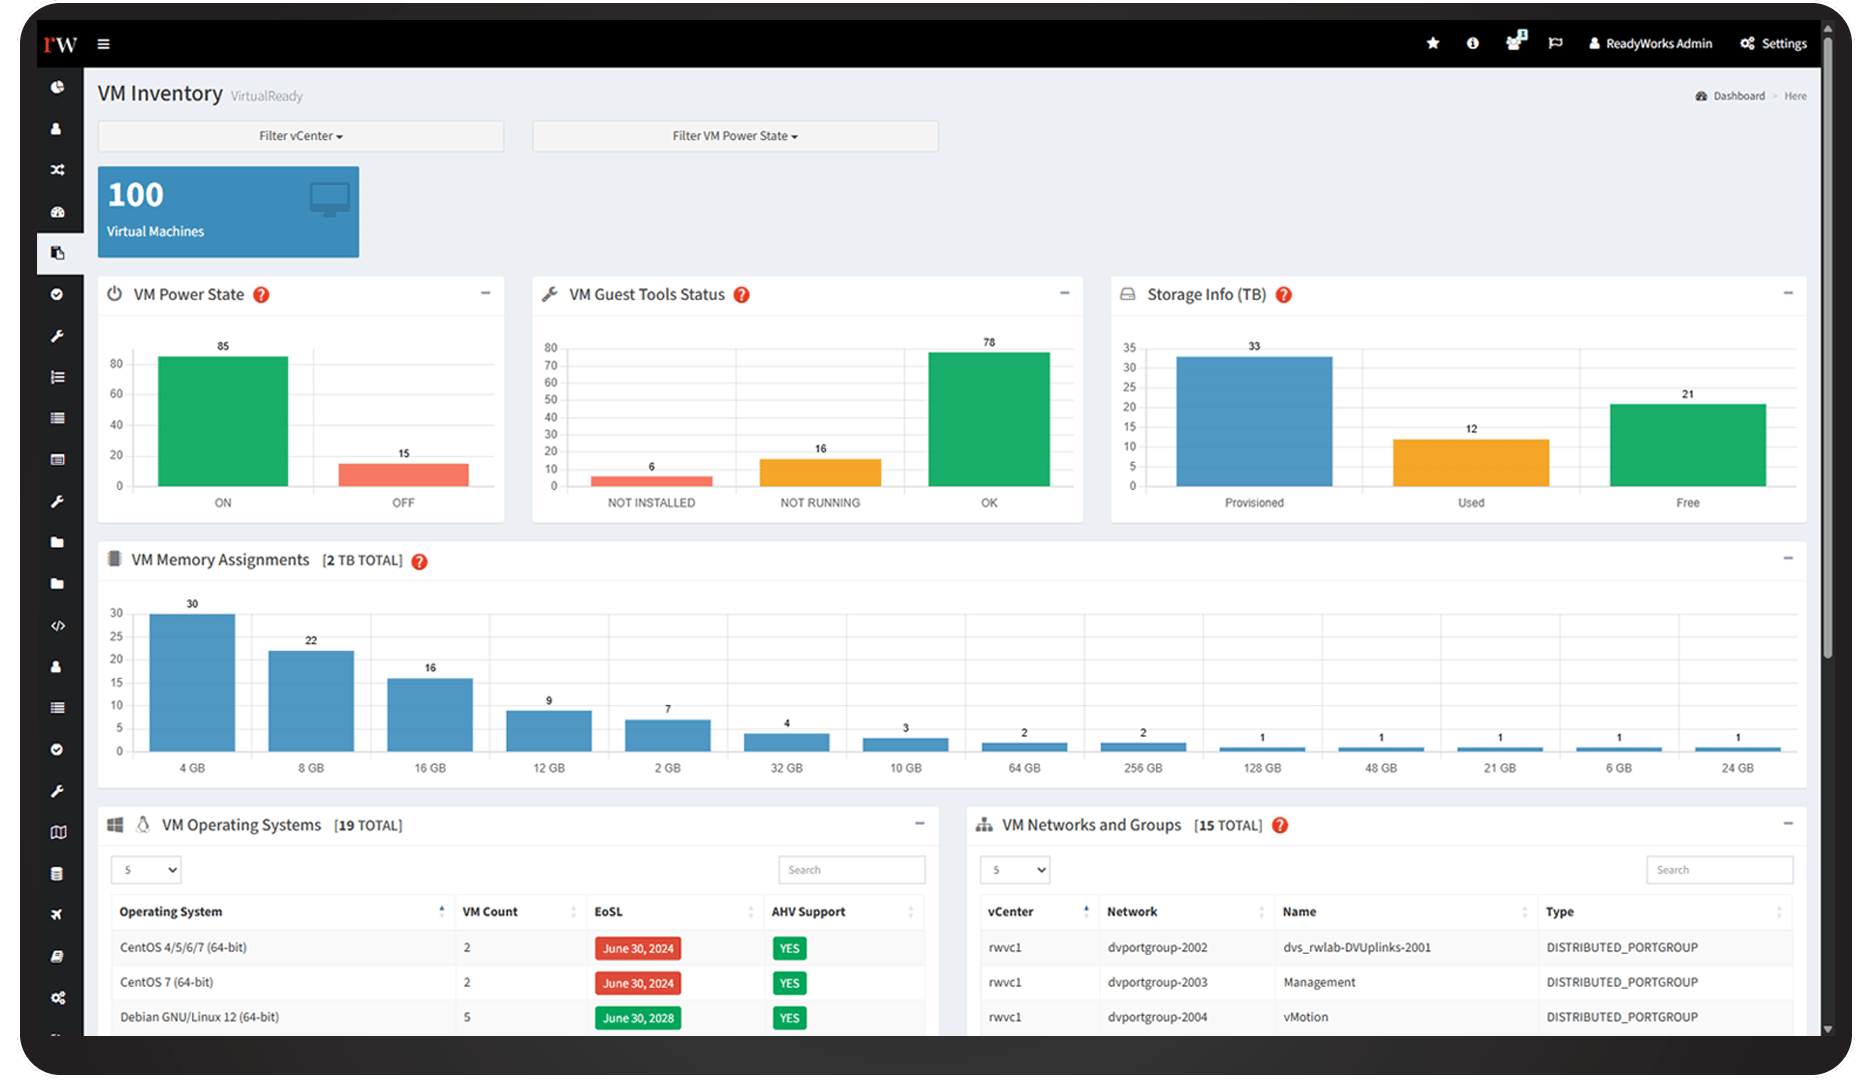The height and width of the screenshot is (1080, 1870).
Task: Click the favorites star in the top bar
Action: pos(1433,43)
